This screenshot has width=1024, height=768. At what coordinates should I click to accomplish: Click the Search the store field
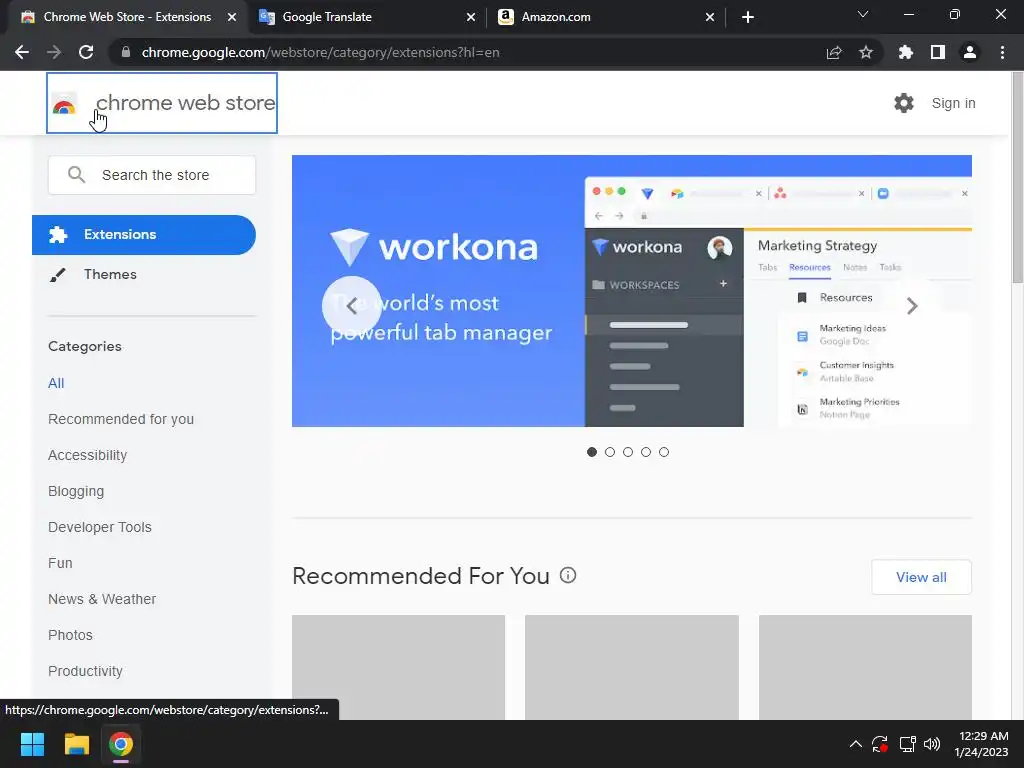point(152,174)
